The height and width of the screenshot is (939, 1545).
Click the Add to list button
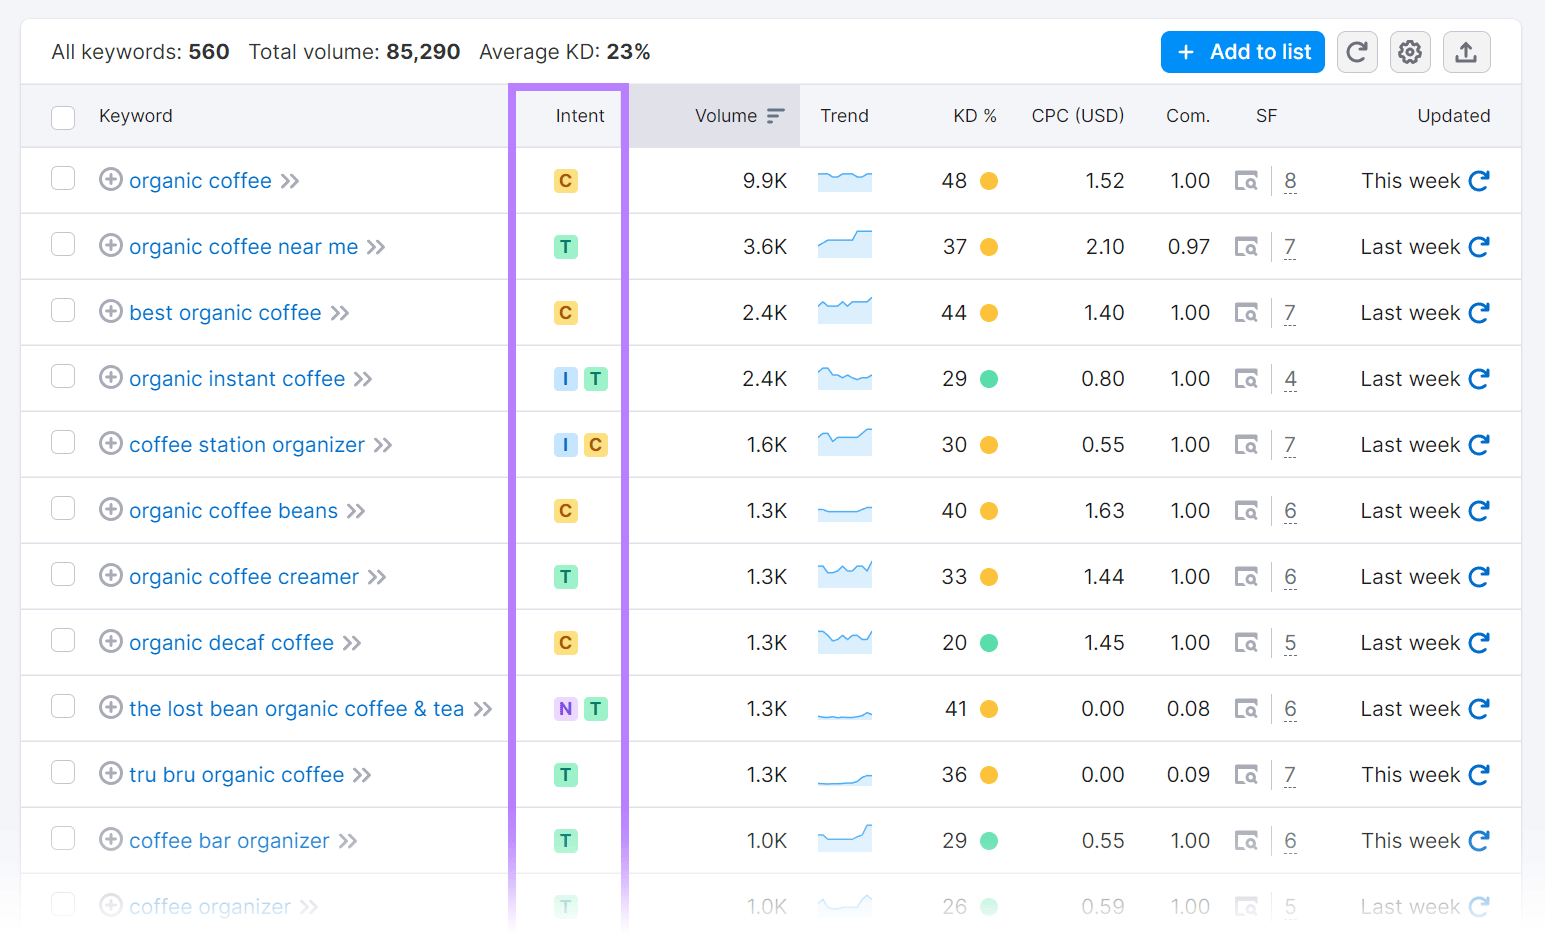tap(1242, 51)
